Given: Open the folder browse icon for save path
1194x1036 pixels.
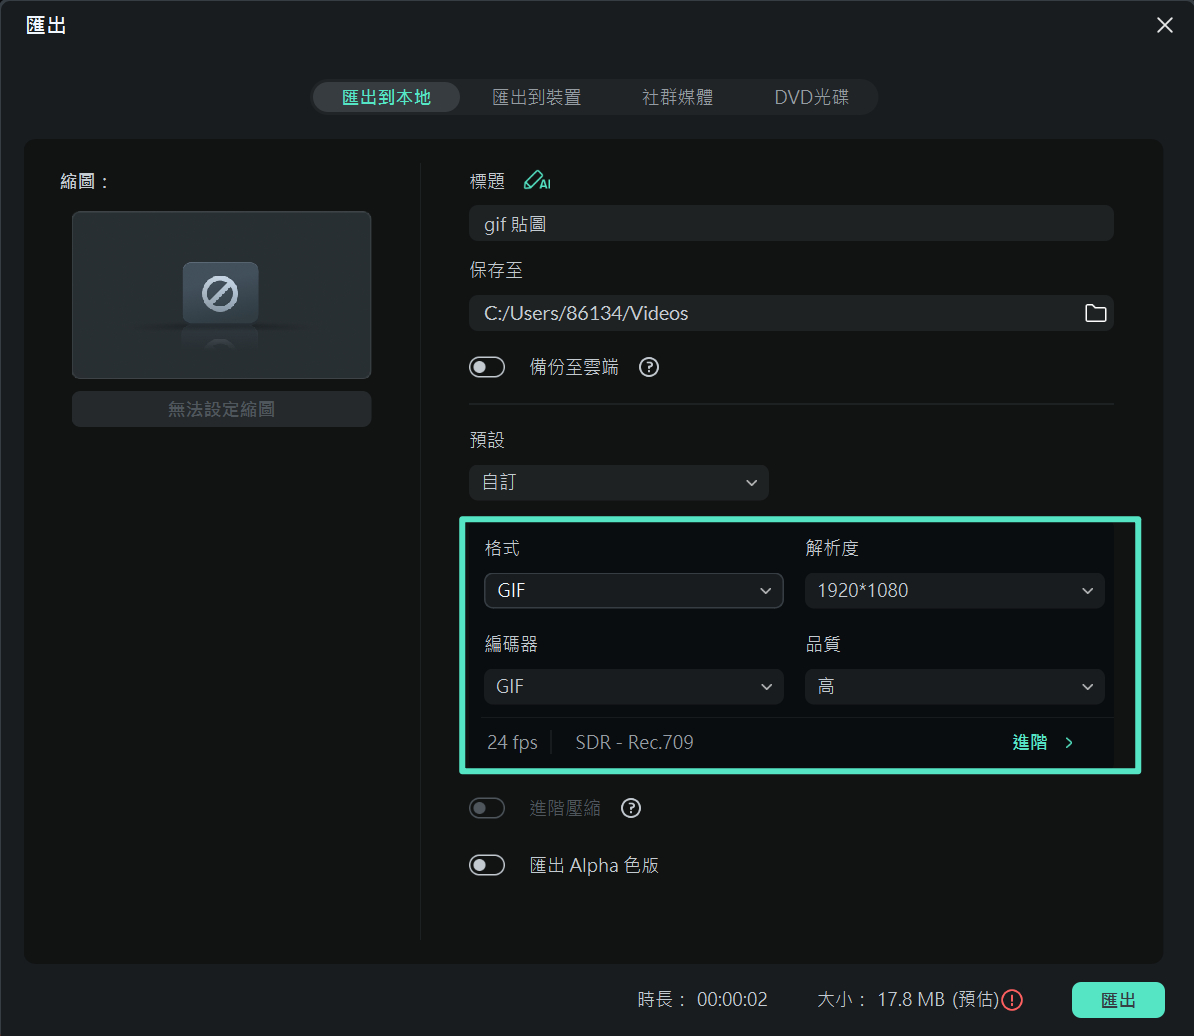Looking at the screenshot, I should (x=1095, y=313).
